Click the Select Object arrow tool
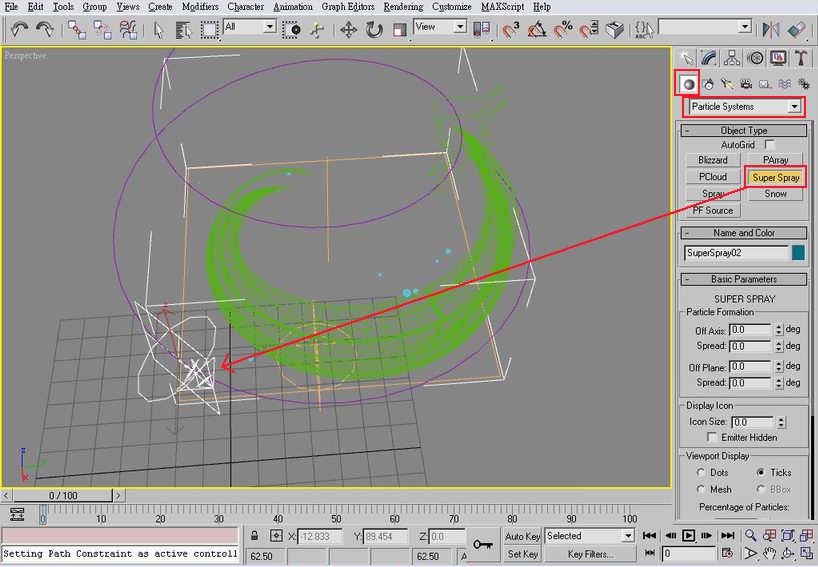Screen dimensions: 818x567 click(158, 29)
